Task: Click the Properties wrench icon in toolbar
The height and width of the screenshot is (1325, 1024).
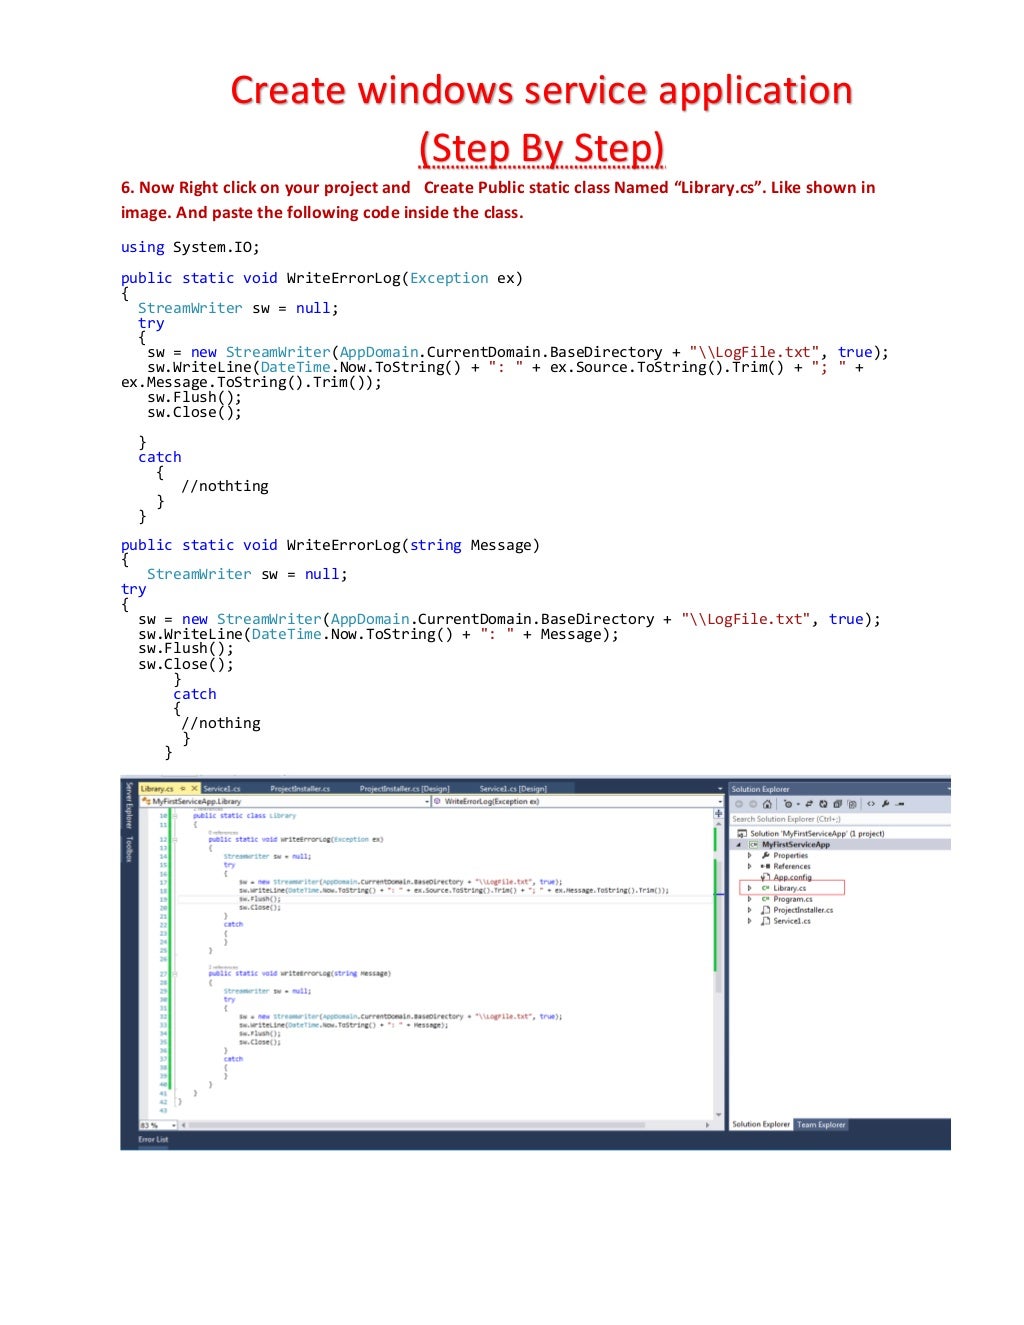Action: [x=885, y=804]
